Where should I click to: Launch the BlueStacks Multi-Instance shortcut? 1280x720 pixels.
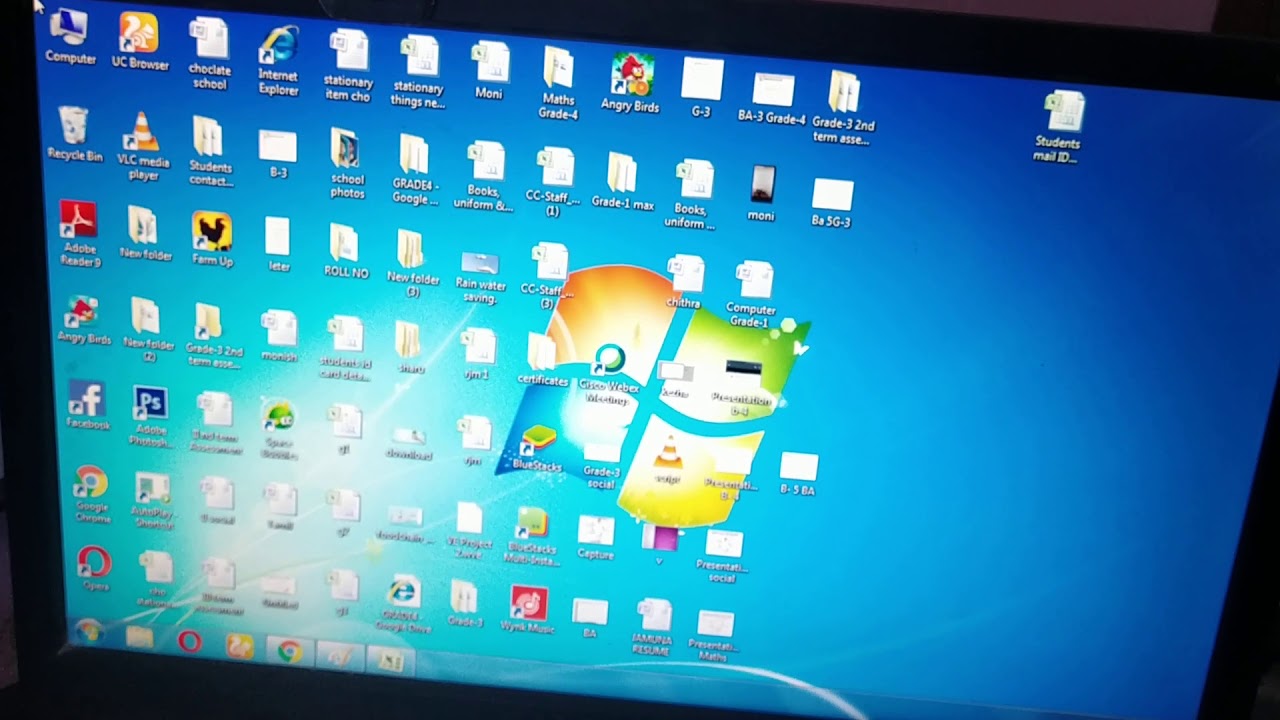point(532,535)
